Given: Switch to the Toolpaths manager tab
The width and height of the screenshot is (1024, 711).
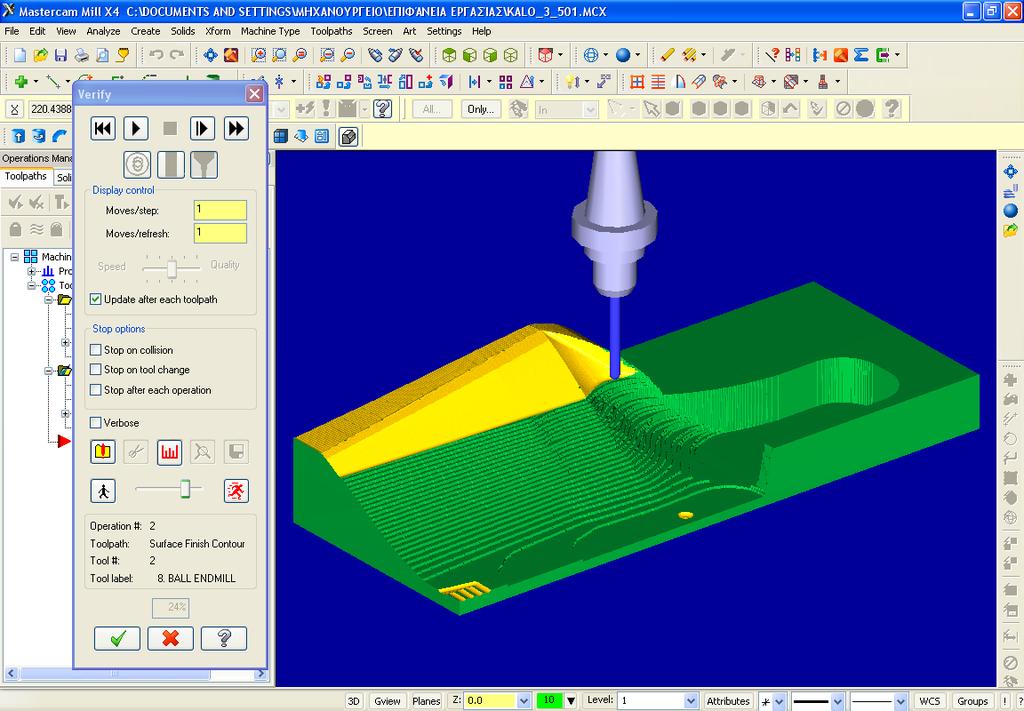Looking at the screenshot, I should (x=25, y=176).
